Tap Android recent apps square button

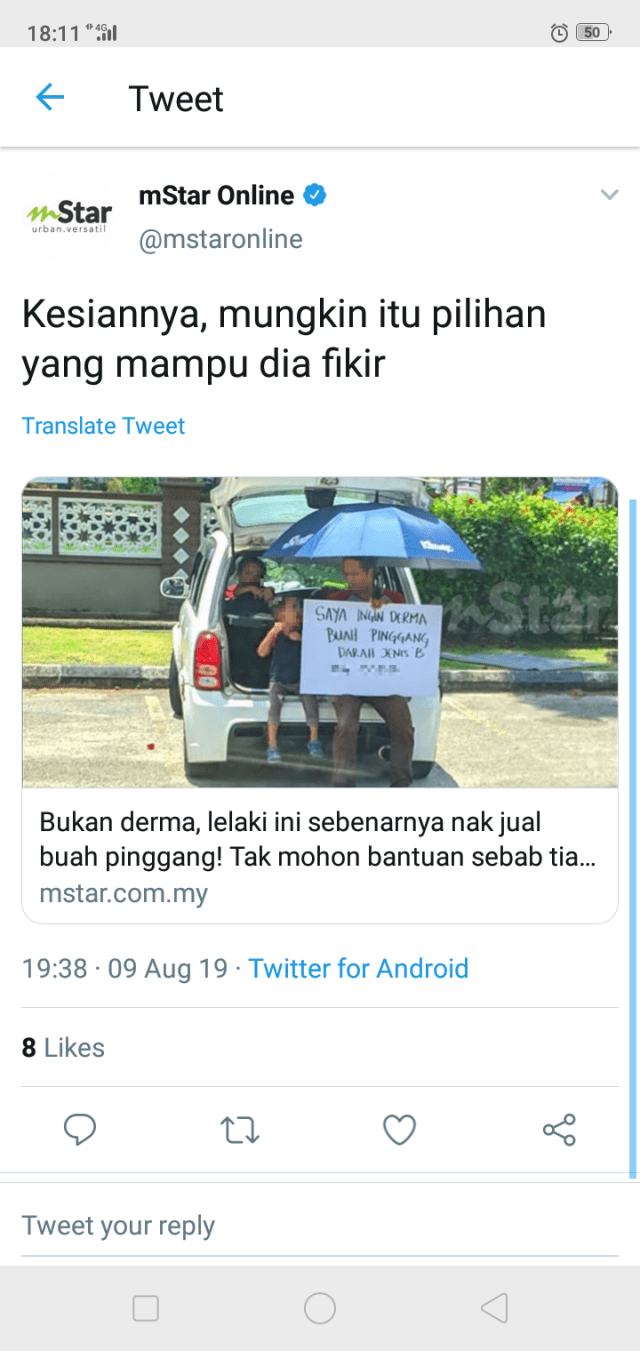146,1308
